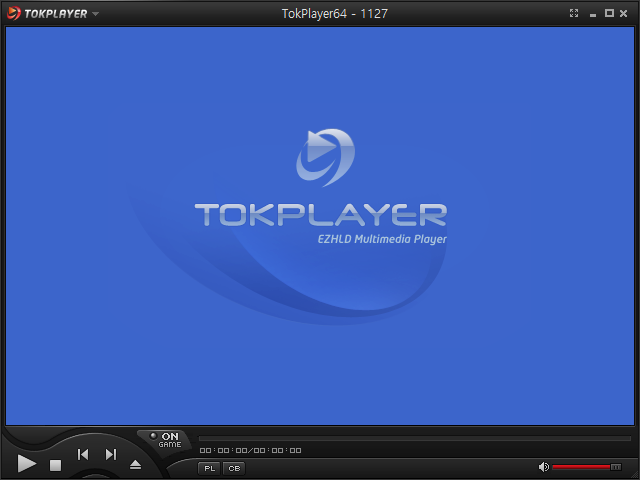Click the Stop playback button

(56, 465)
